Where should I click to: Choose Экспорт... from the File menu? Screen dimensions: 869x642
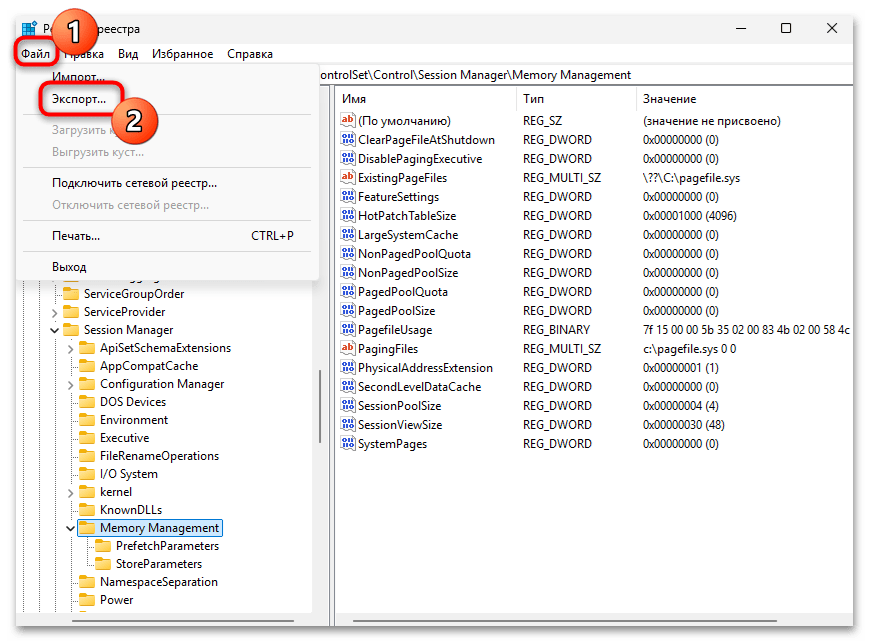tap(79, 99)
